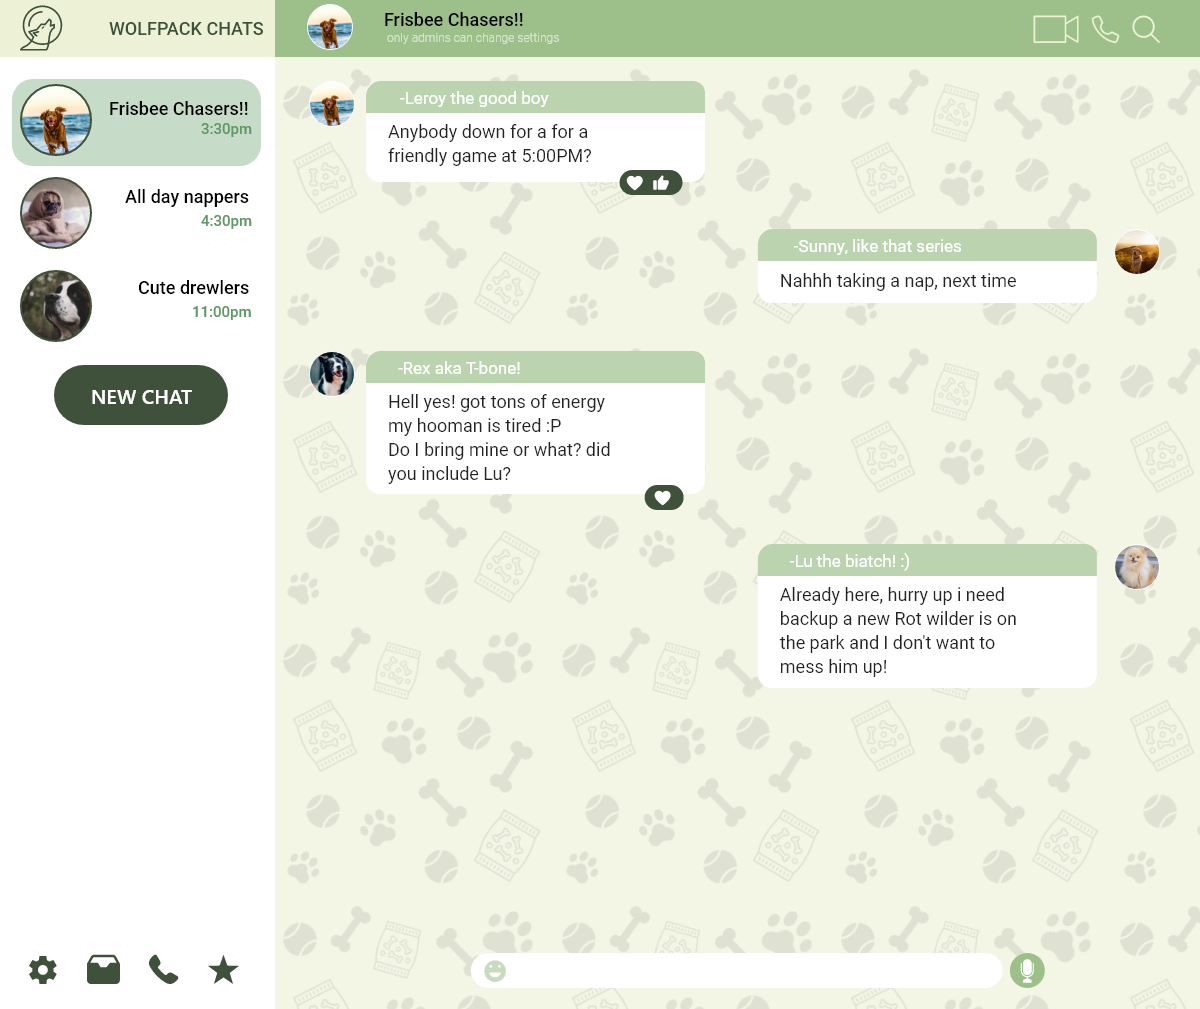Open the settings gear icon
This screenshot has width=1200, height=1009.
(x=43, y=970)
